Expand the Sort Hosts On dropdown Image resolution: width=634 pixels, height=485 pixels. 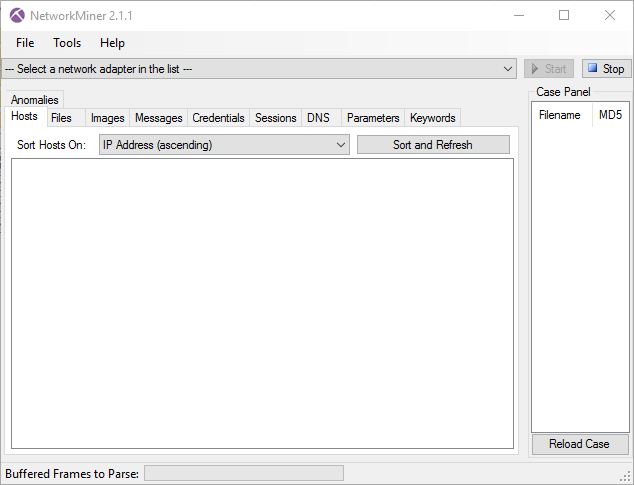(x=340, y=145)
